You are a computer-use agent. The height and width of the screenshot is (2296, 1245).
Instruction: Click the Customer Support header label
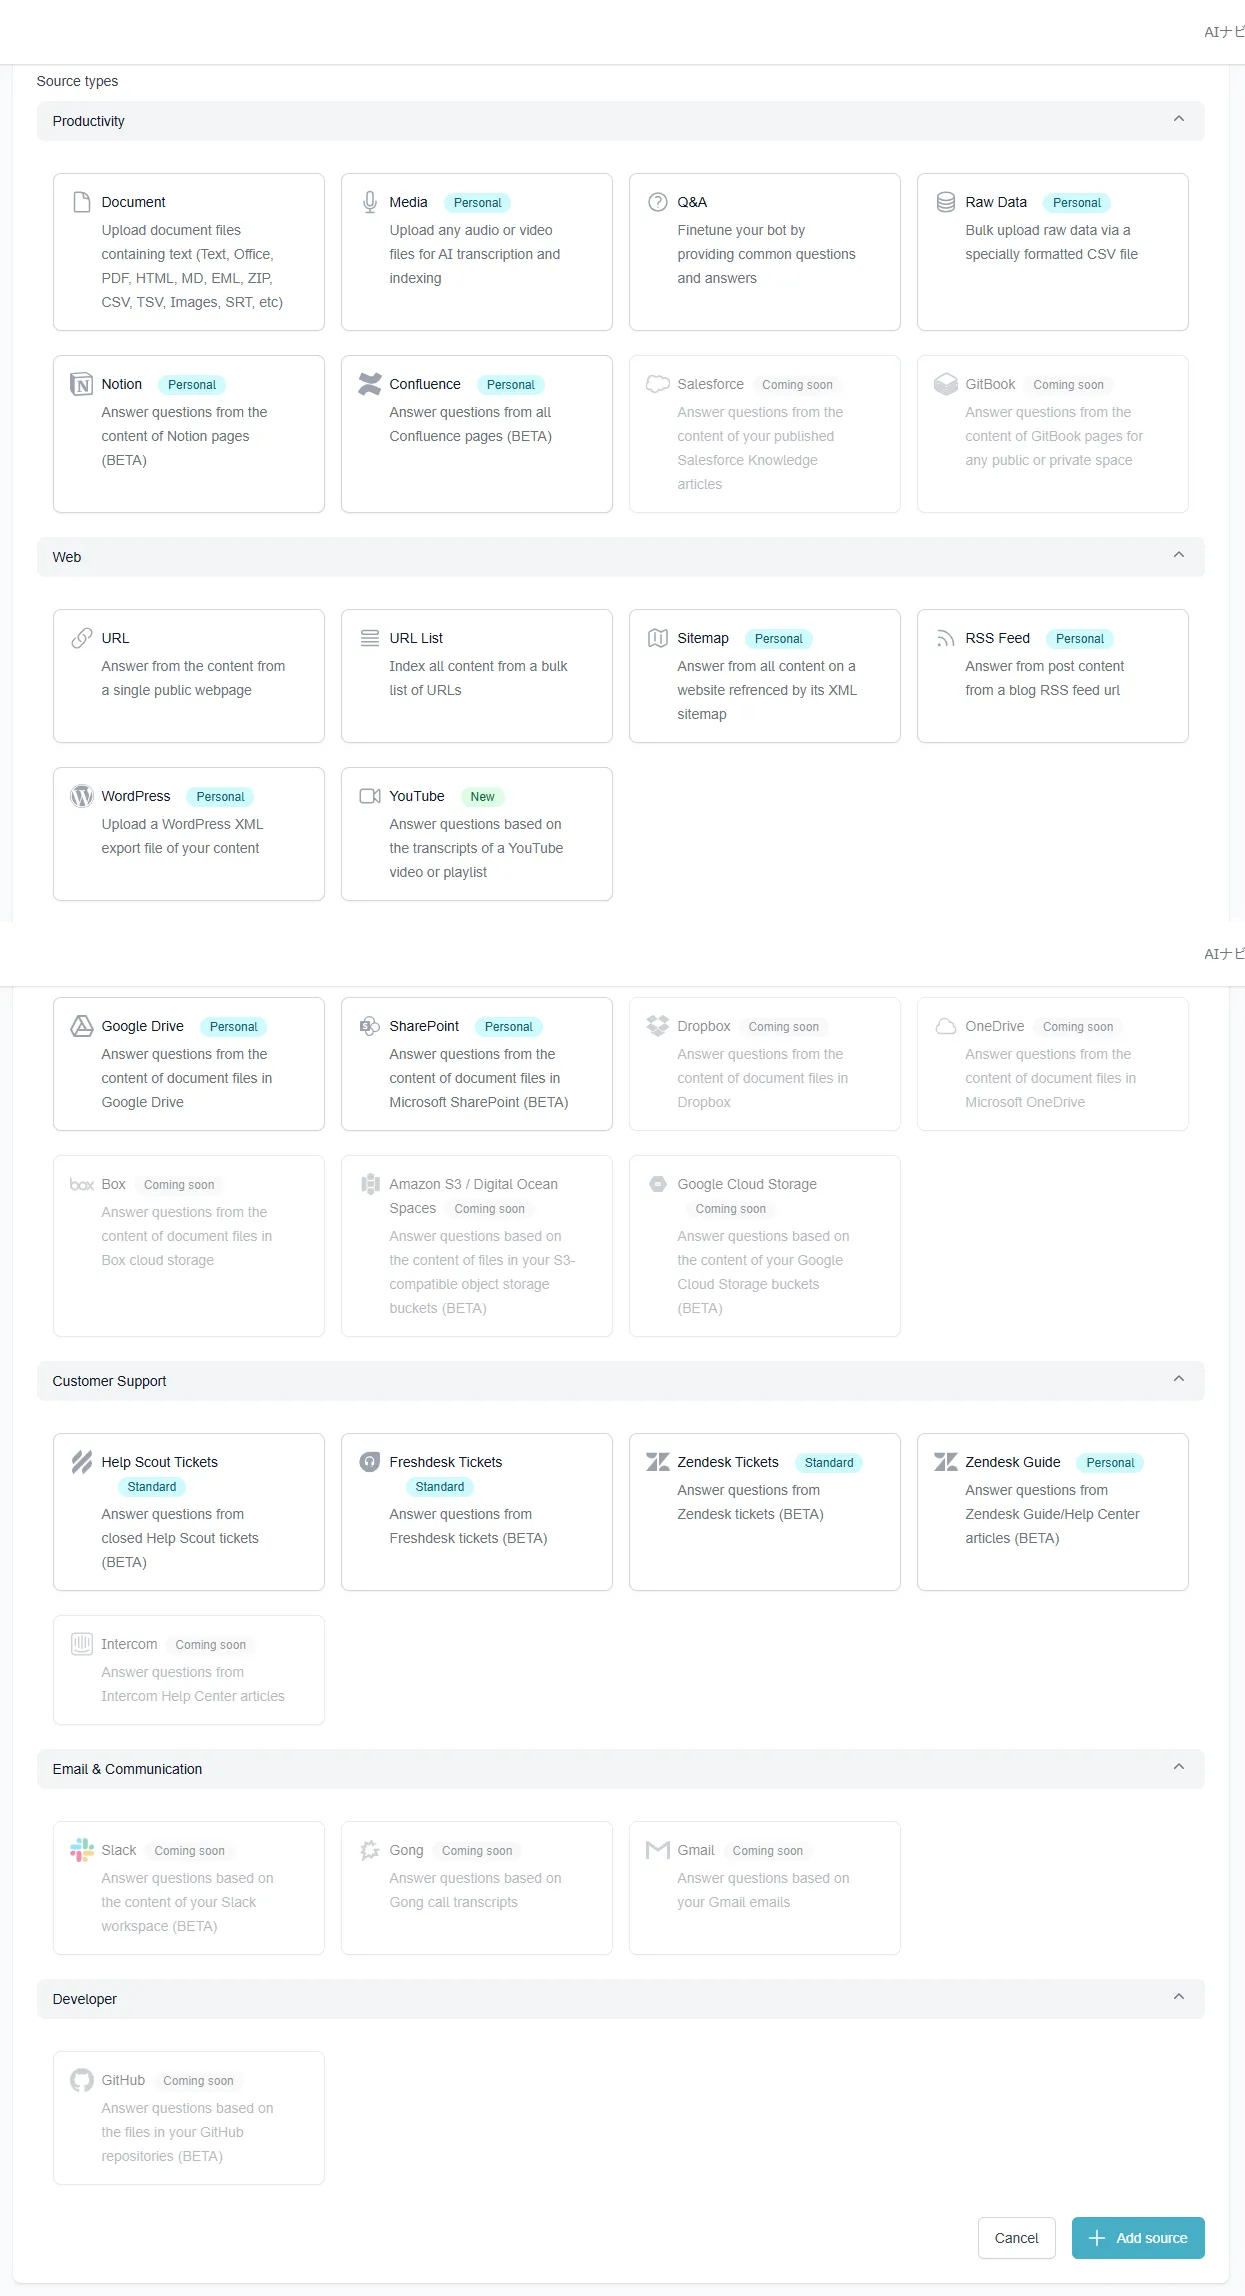[109, 1381]
